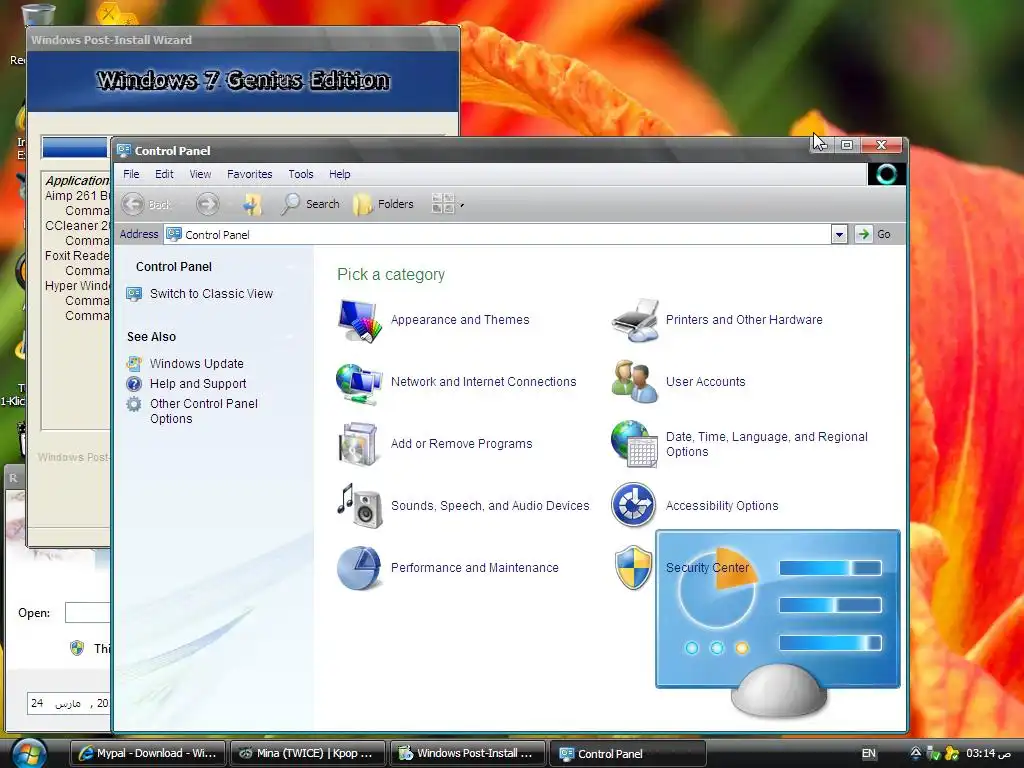Open the Printers and Other Hardware icon
The width and height of the screenshot is (1024, 768).
(x=634, y=320)
